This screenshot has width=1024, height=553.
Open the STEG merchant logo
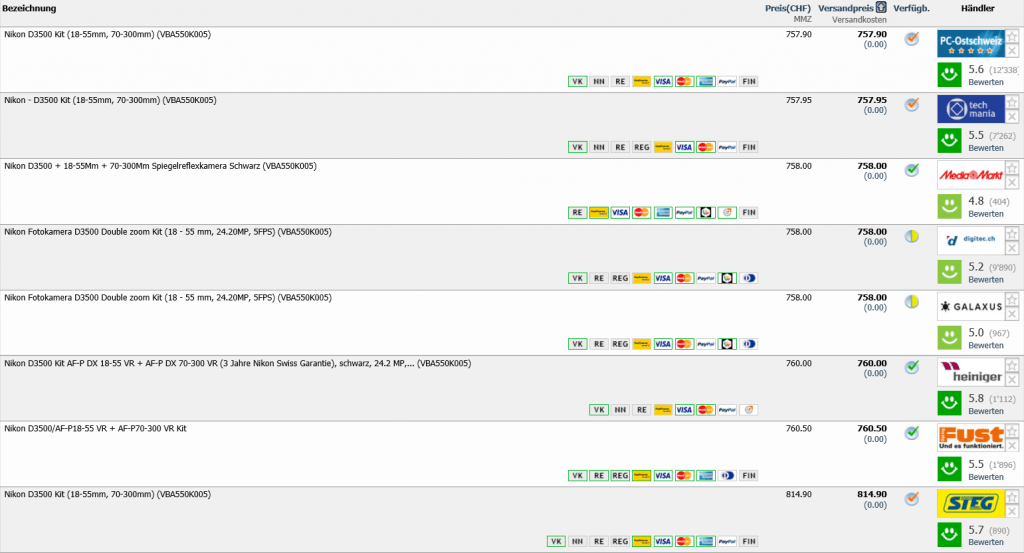970,503
